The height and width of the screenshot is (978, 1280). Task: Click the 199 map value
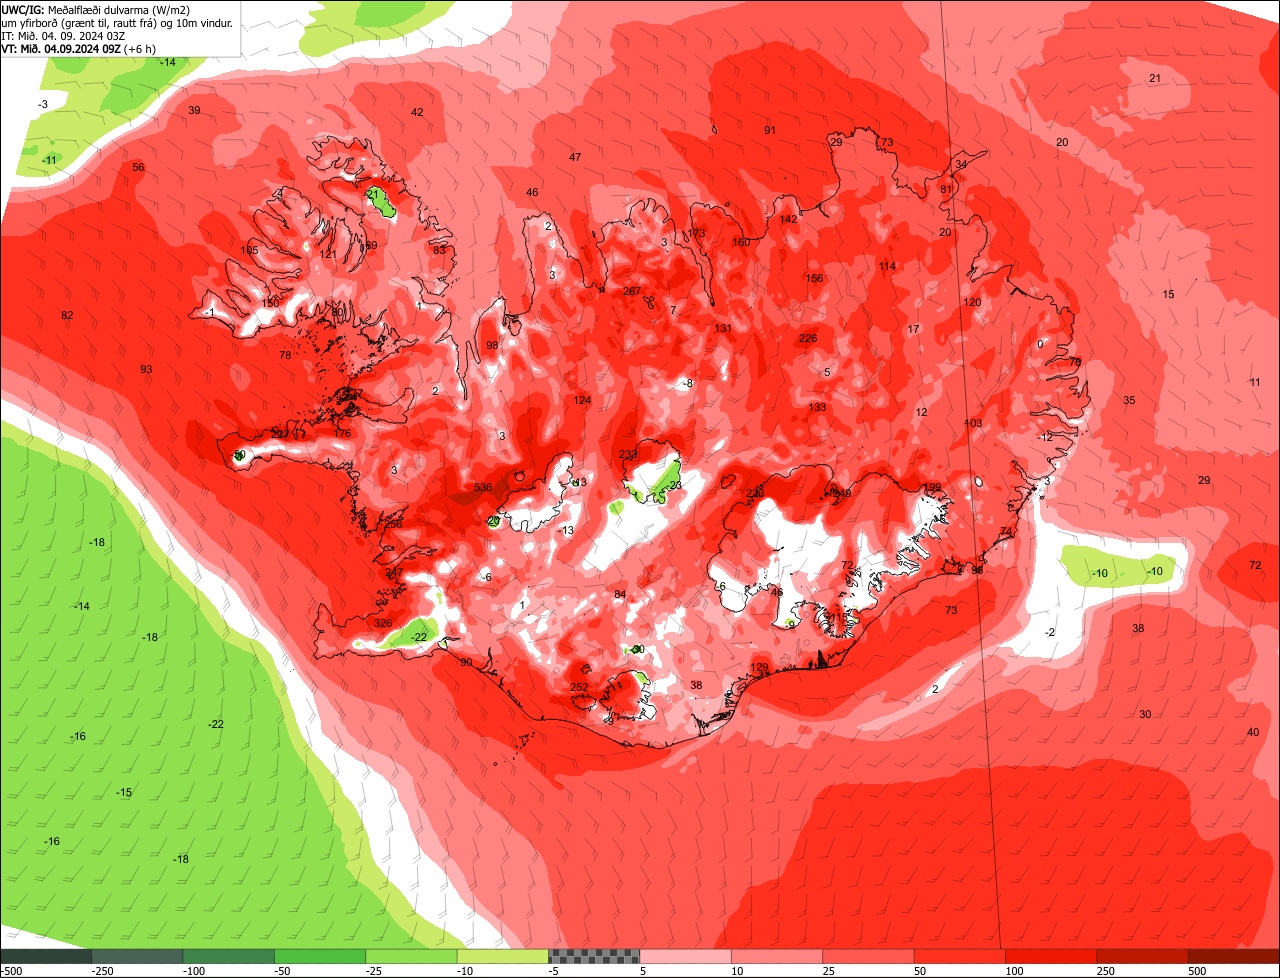coord(932,487)
